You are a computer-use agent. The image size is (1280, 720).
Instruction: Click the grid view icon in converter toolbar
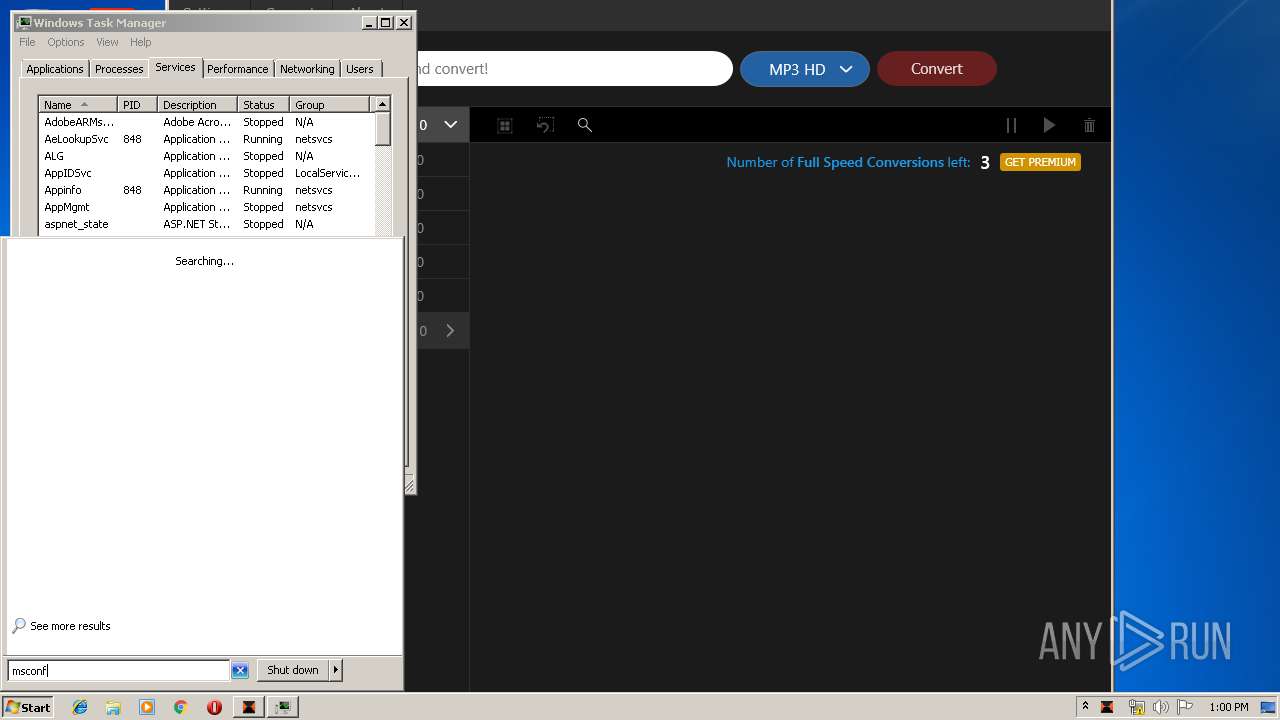pyautogui.click(x=505, y=125)
